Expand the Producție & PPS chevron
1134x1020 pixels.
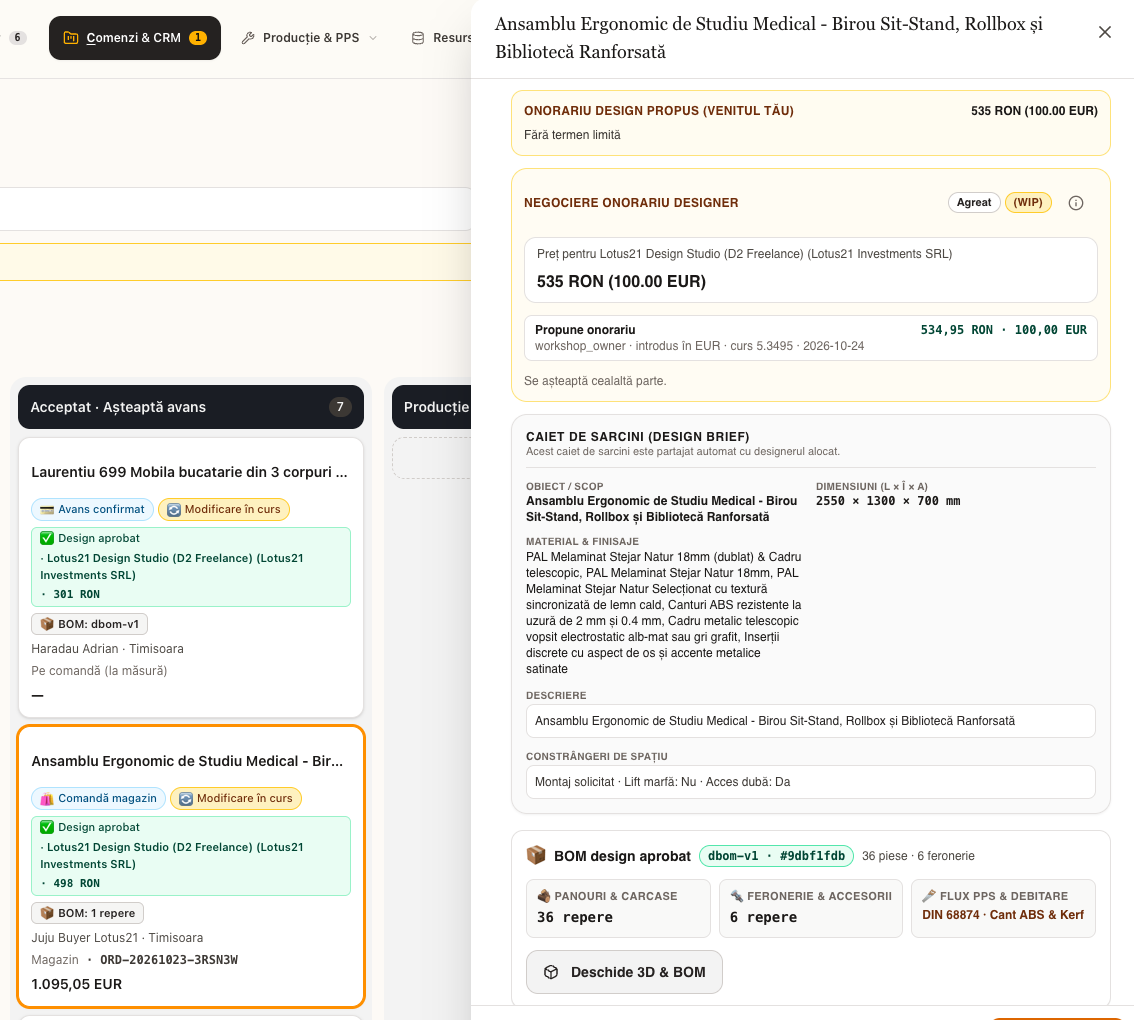(x=373, y=38)
